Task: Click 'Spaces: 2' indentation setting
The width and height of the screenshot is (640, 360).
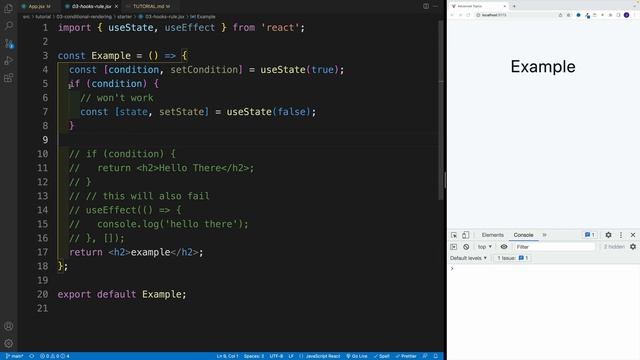Action: click(x=254, y=356)
